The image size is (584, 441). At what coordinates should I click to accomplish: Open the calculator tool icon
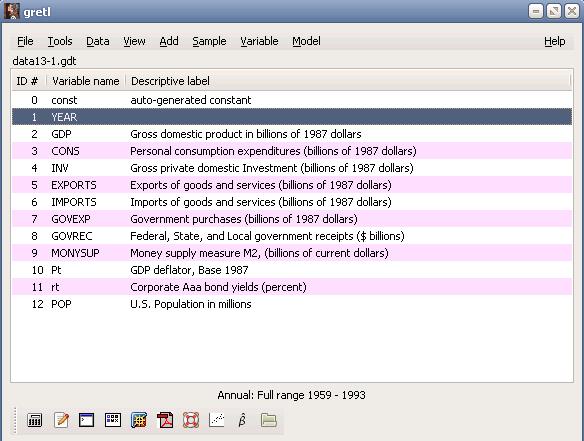tap(35, 420)
